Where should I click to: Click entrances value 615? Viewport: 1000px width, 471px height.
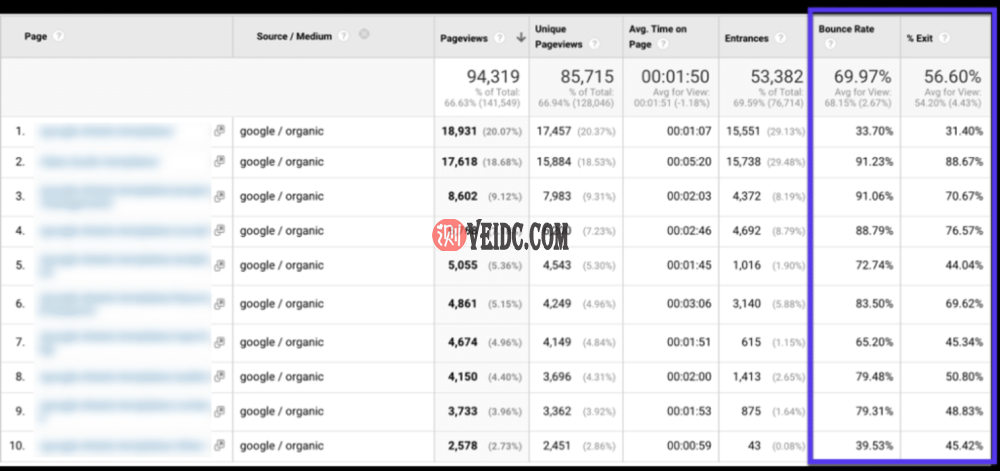(x=751, y=342)
